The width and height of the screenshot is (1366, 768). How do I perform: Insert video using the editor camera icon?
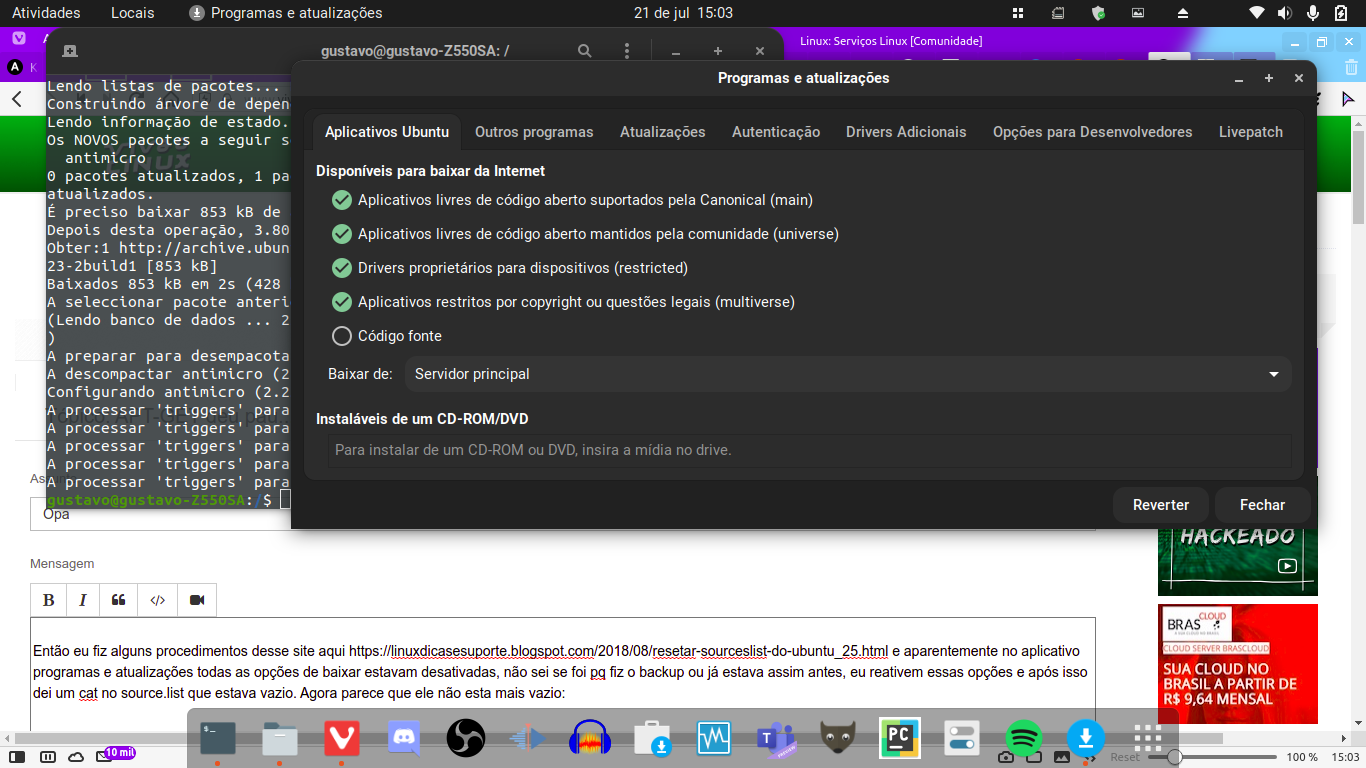(197, 600)
